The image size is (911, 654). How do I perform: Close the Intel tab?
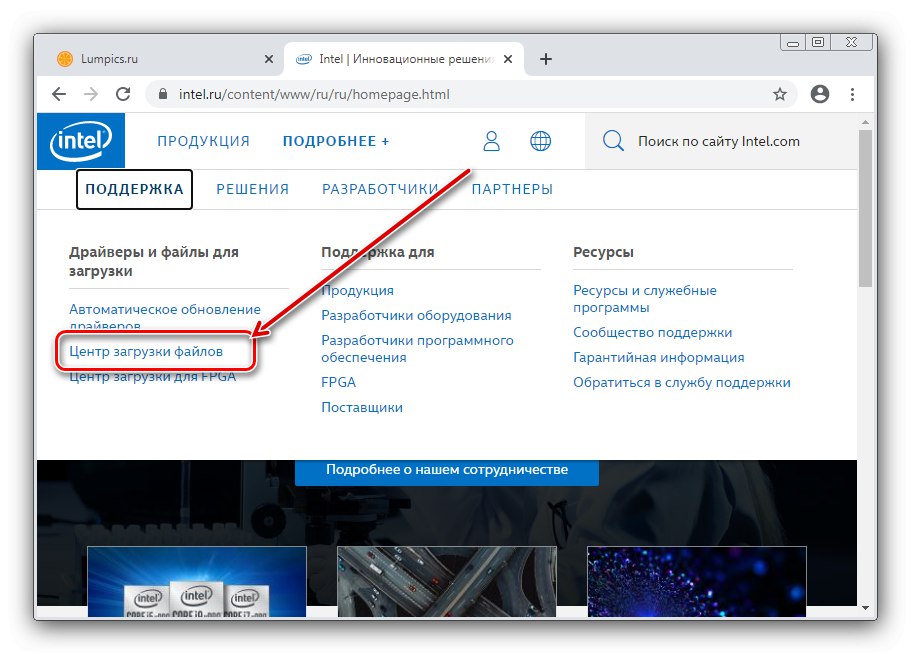coord(508,59)
